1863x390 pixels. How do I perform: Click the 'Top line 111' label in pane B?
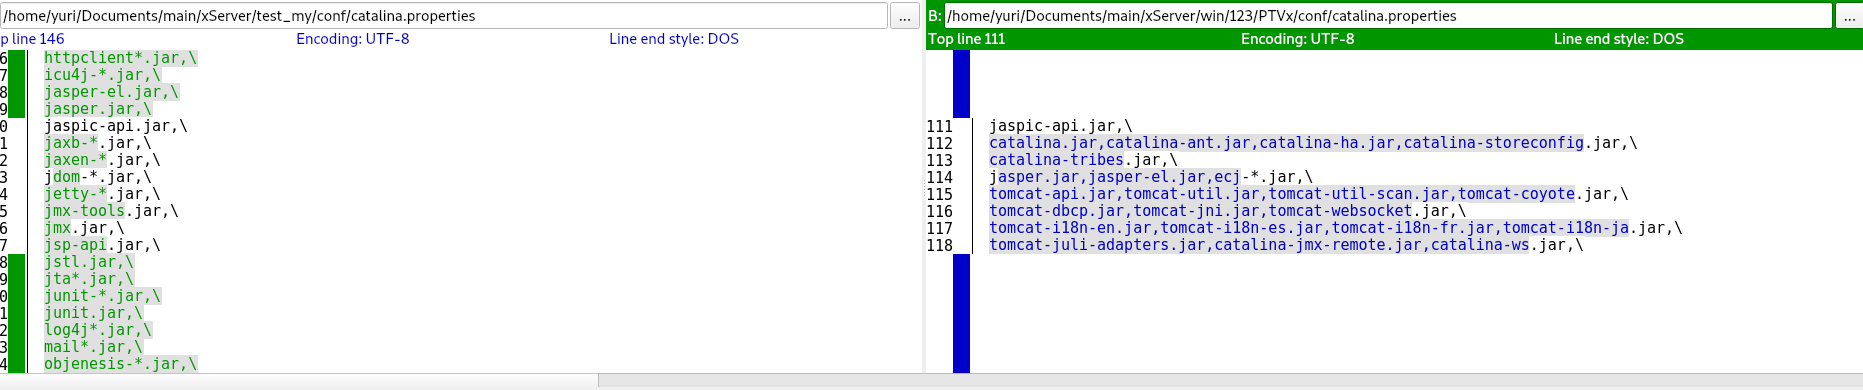(x=967, y=39)
